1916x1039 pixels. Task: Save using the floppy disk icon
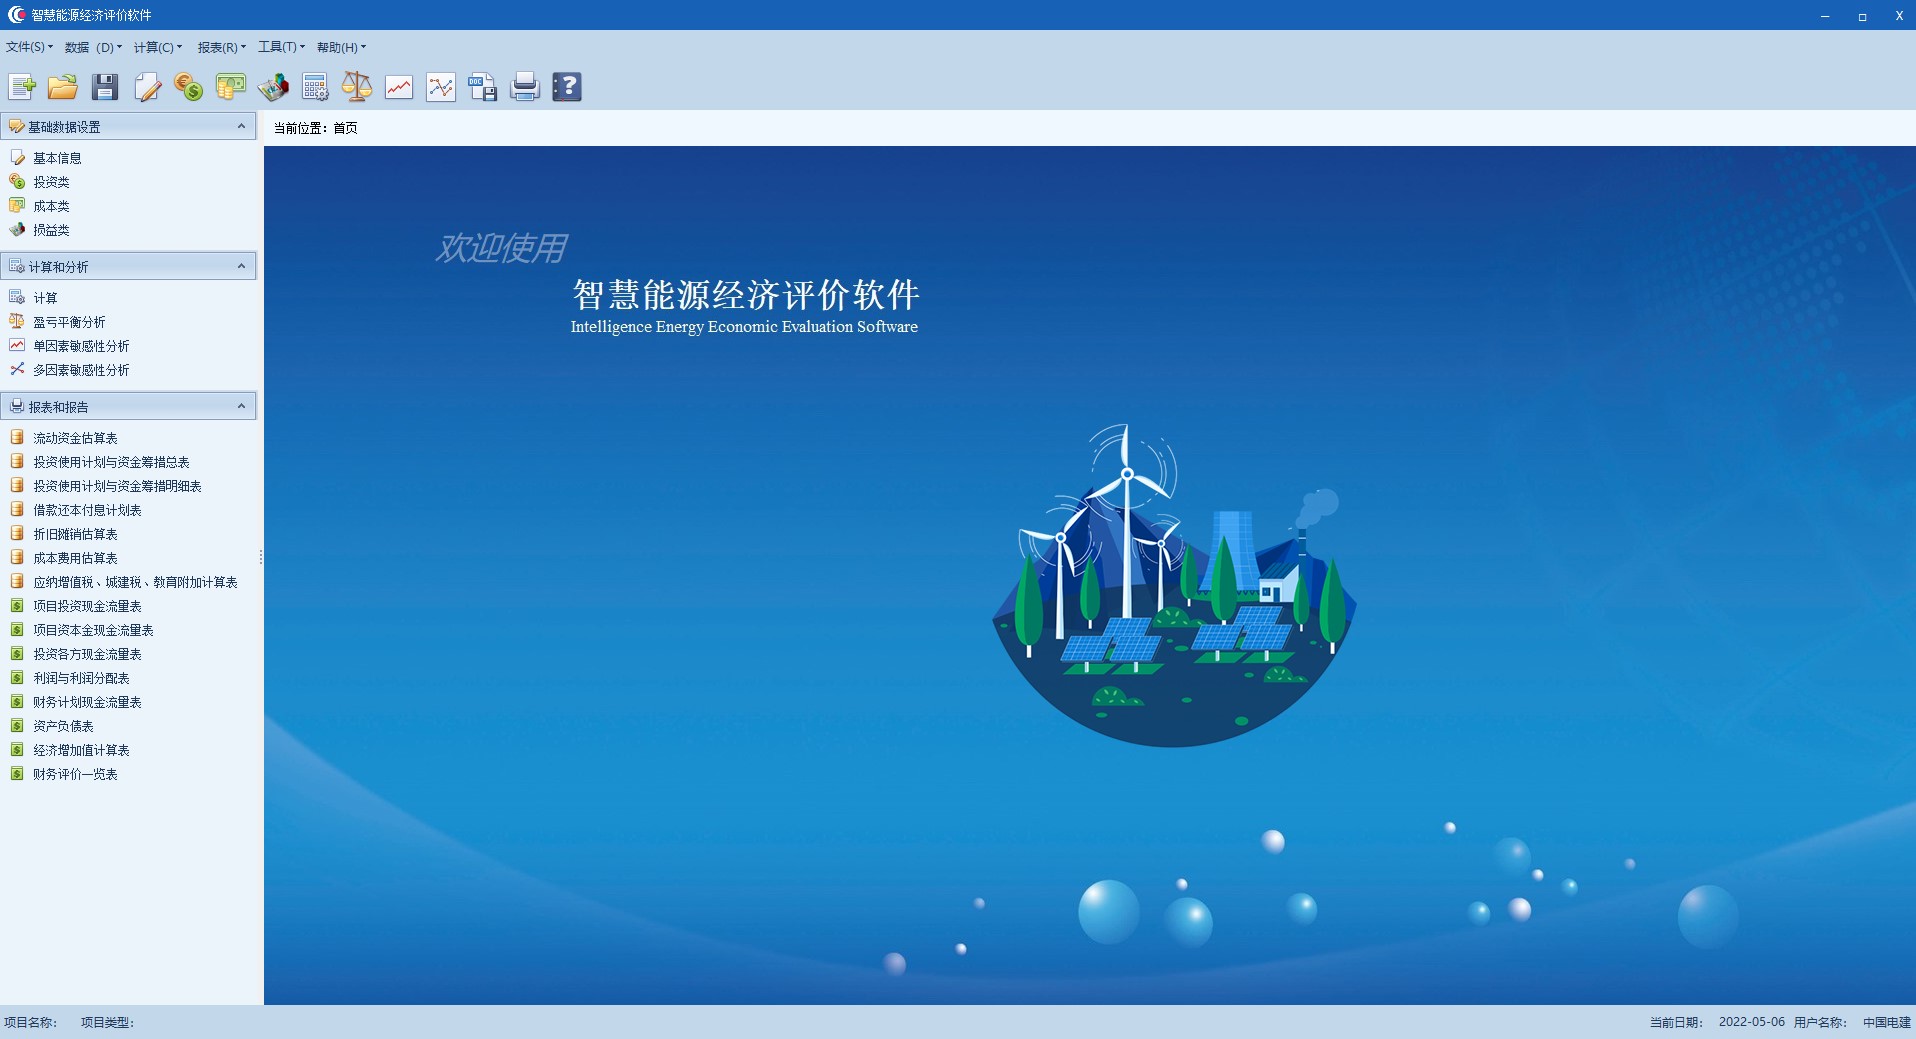tap(105, 87)
